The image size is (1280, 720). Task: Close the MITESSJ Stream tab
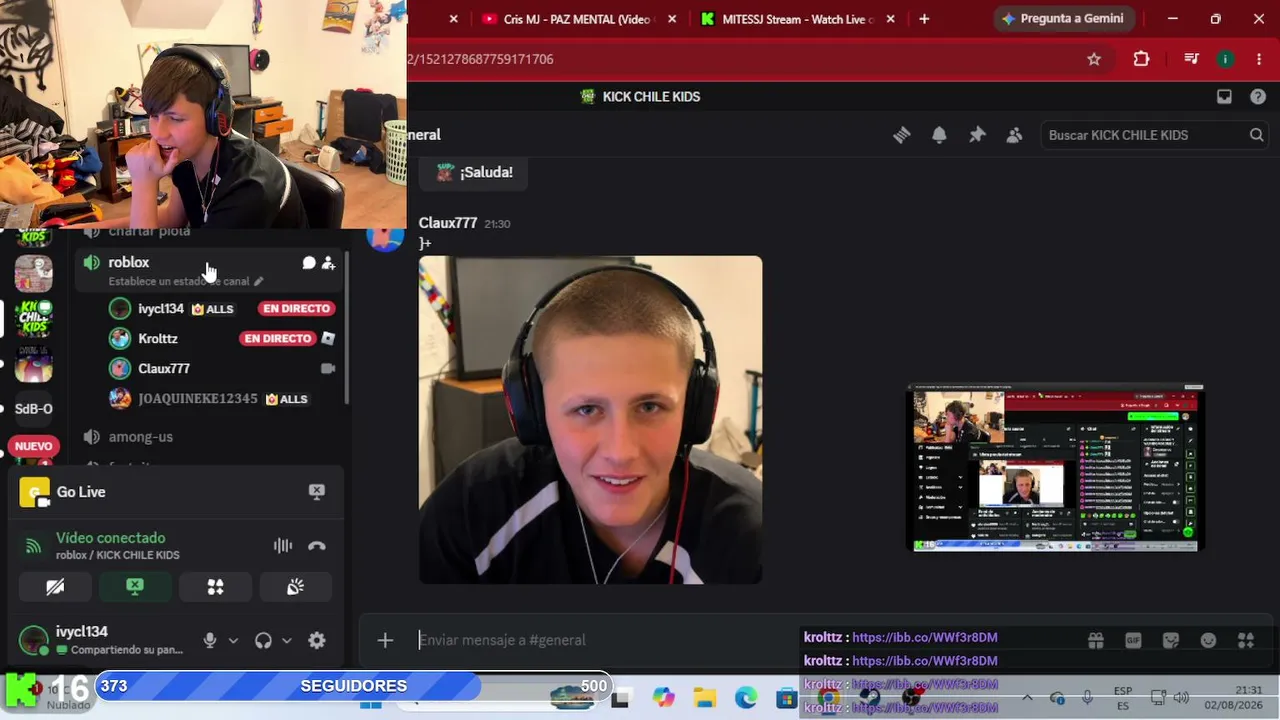pyautogui.click(x=893, y=19)
